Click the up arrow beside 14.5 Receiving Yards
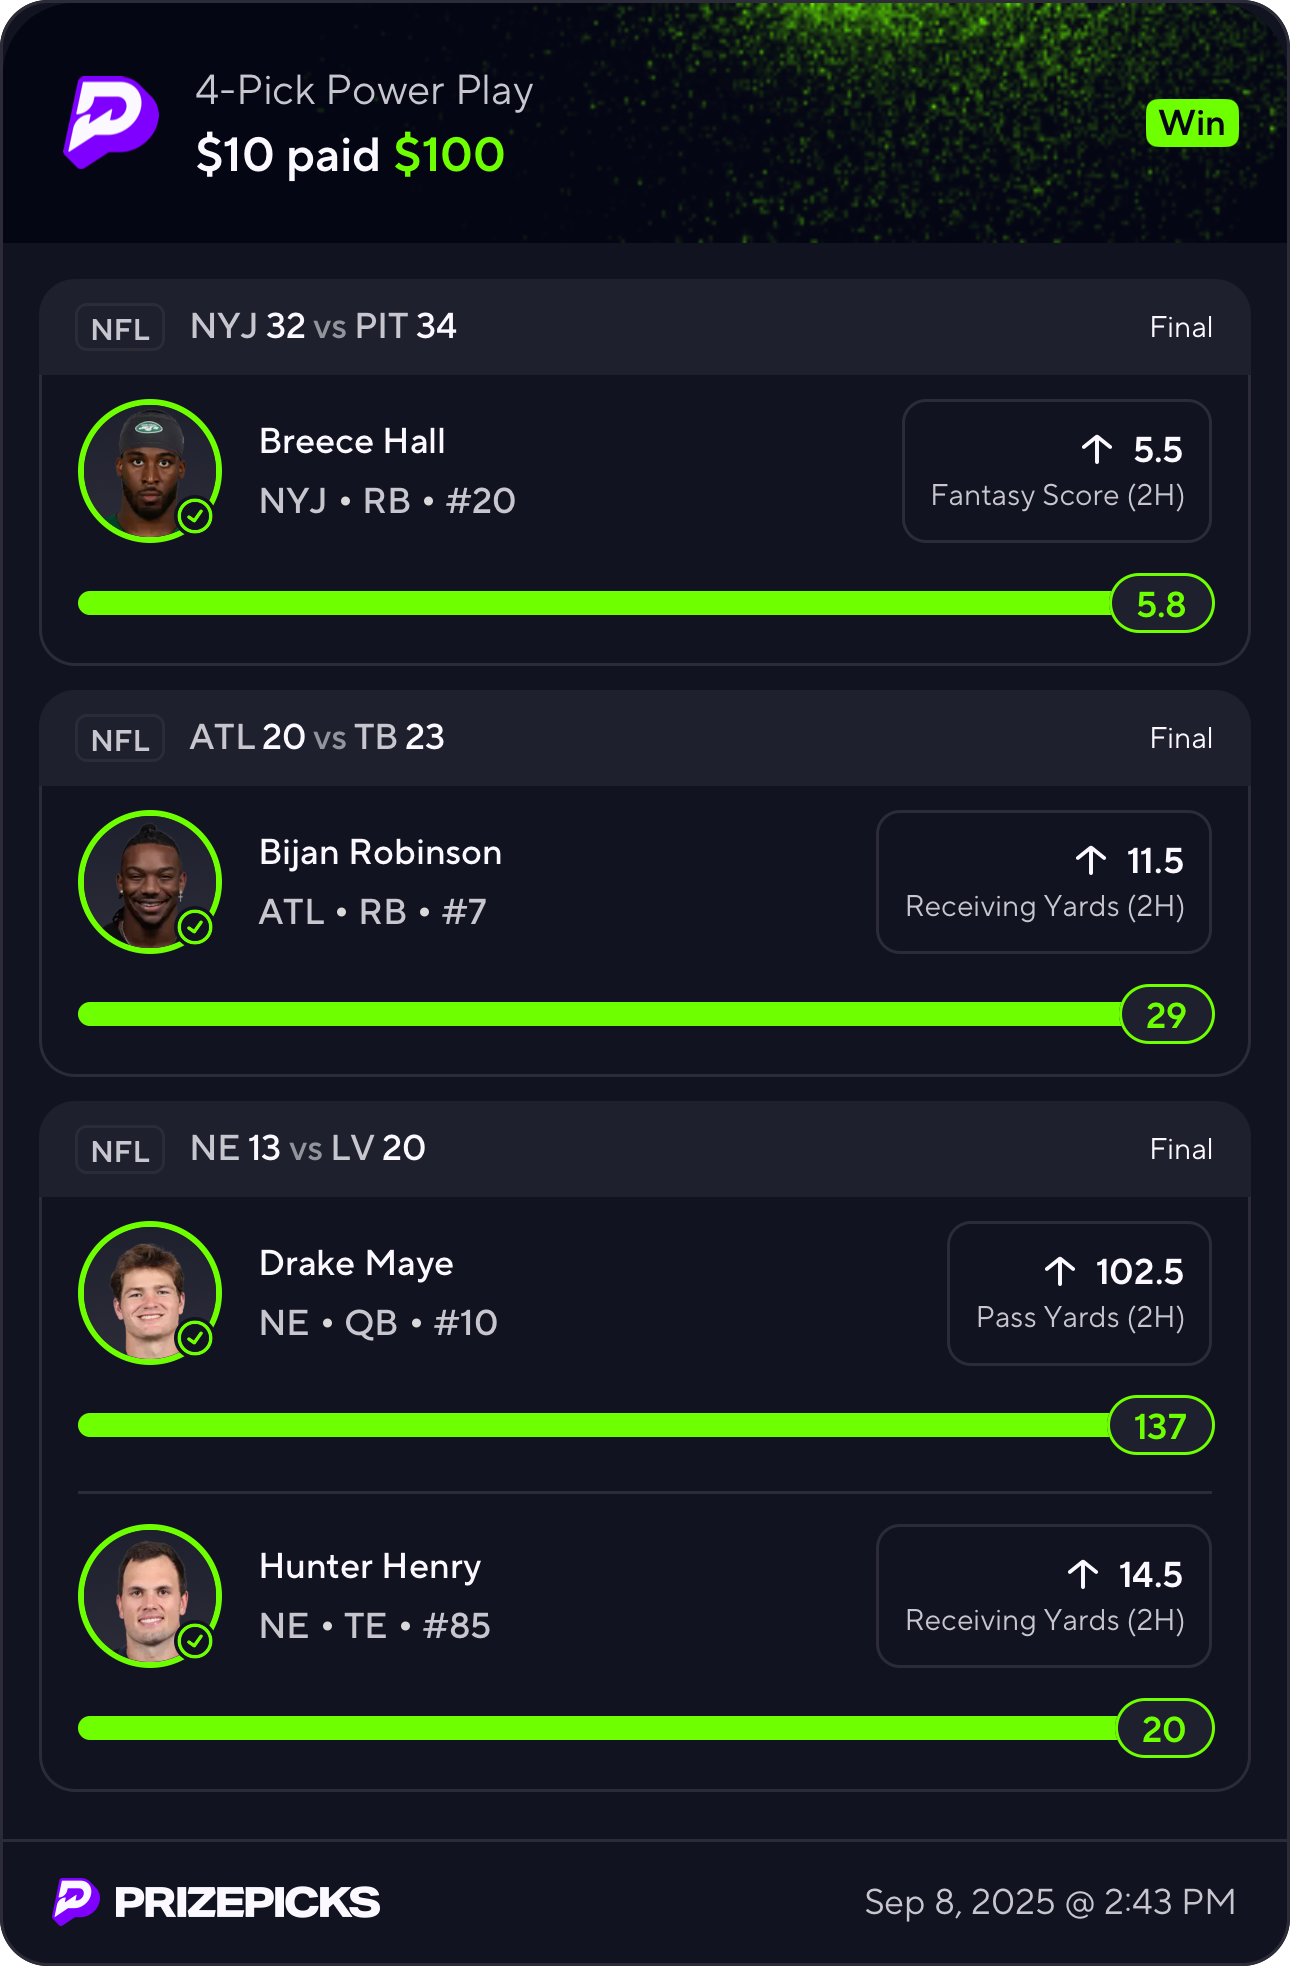The height and width of the screenshot is (1967, 1290). coord(1083,1574)
